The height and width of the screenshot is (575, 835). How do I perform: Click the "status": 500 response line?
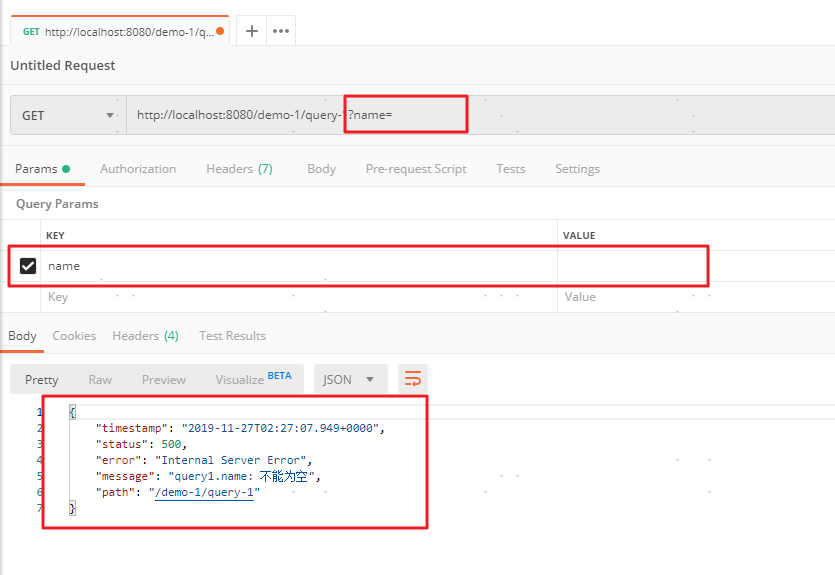(x=141, y=444)
